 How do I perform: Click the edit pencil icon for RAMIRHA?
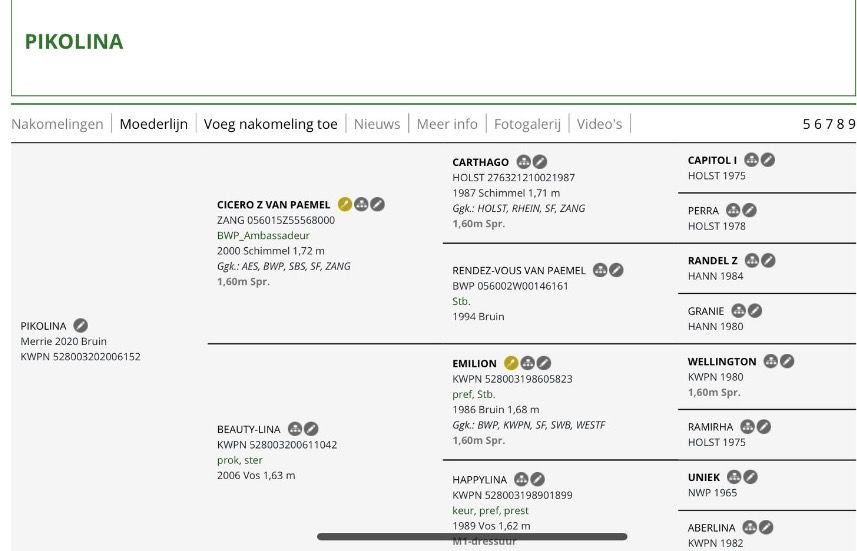[x=764, y=427]
